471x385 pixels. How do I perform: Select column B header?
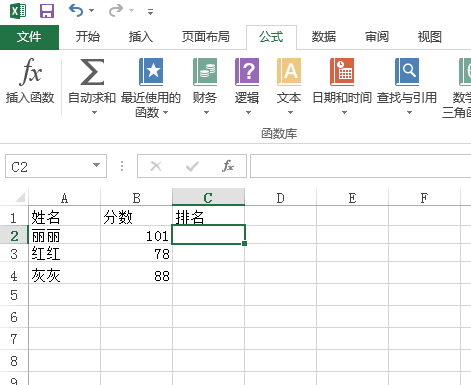click(136, 198)
